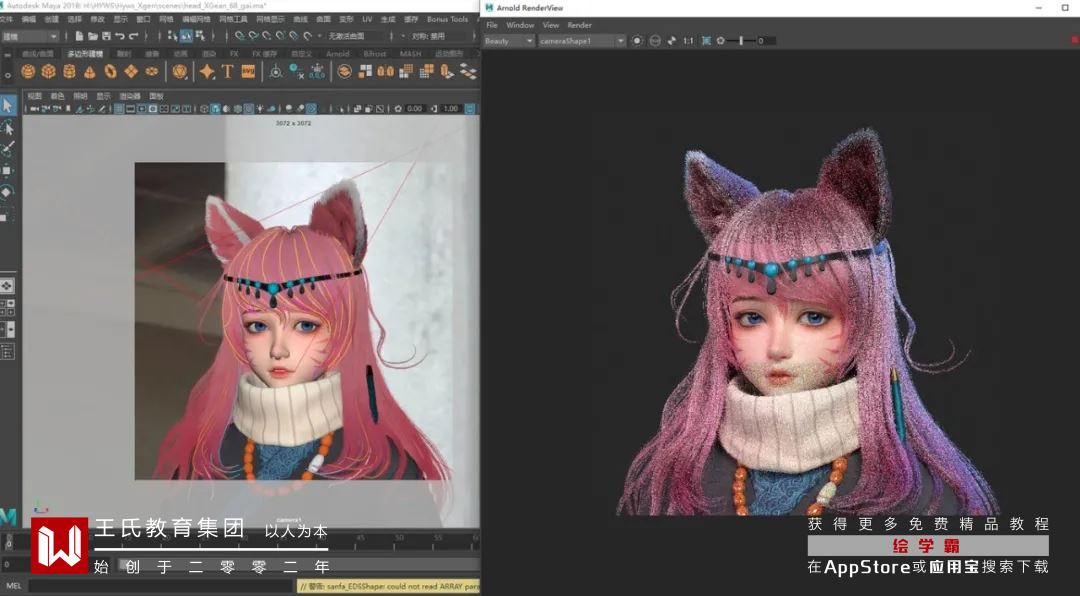Screen dimensions: 1080x596
Task: Create a polygon plane from shelf
Action: point(131,71)
